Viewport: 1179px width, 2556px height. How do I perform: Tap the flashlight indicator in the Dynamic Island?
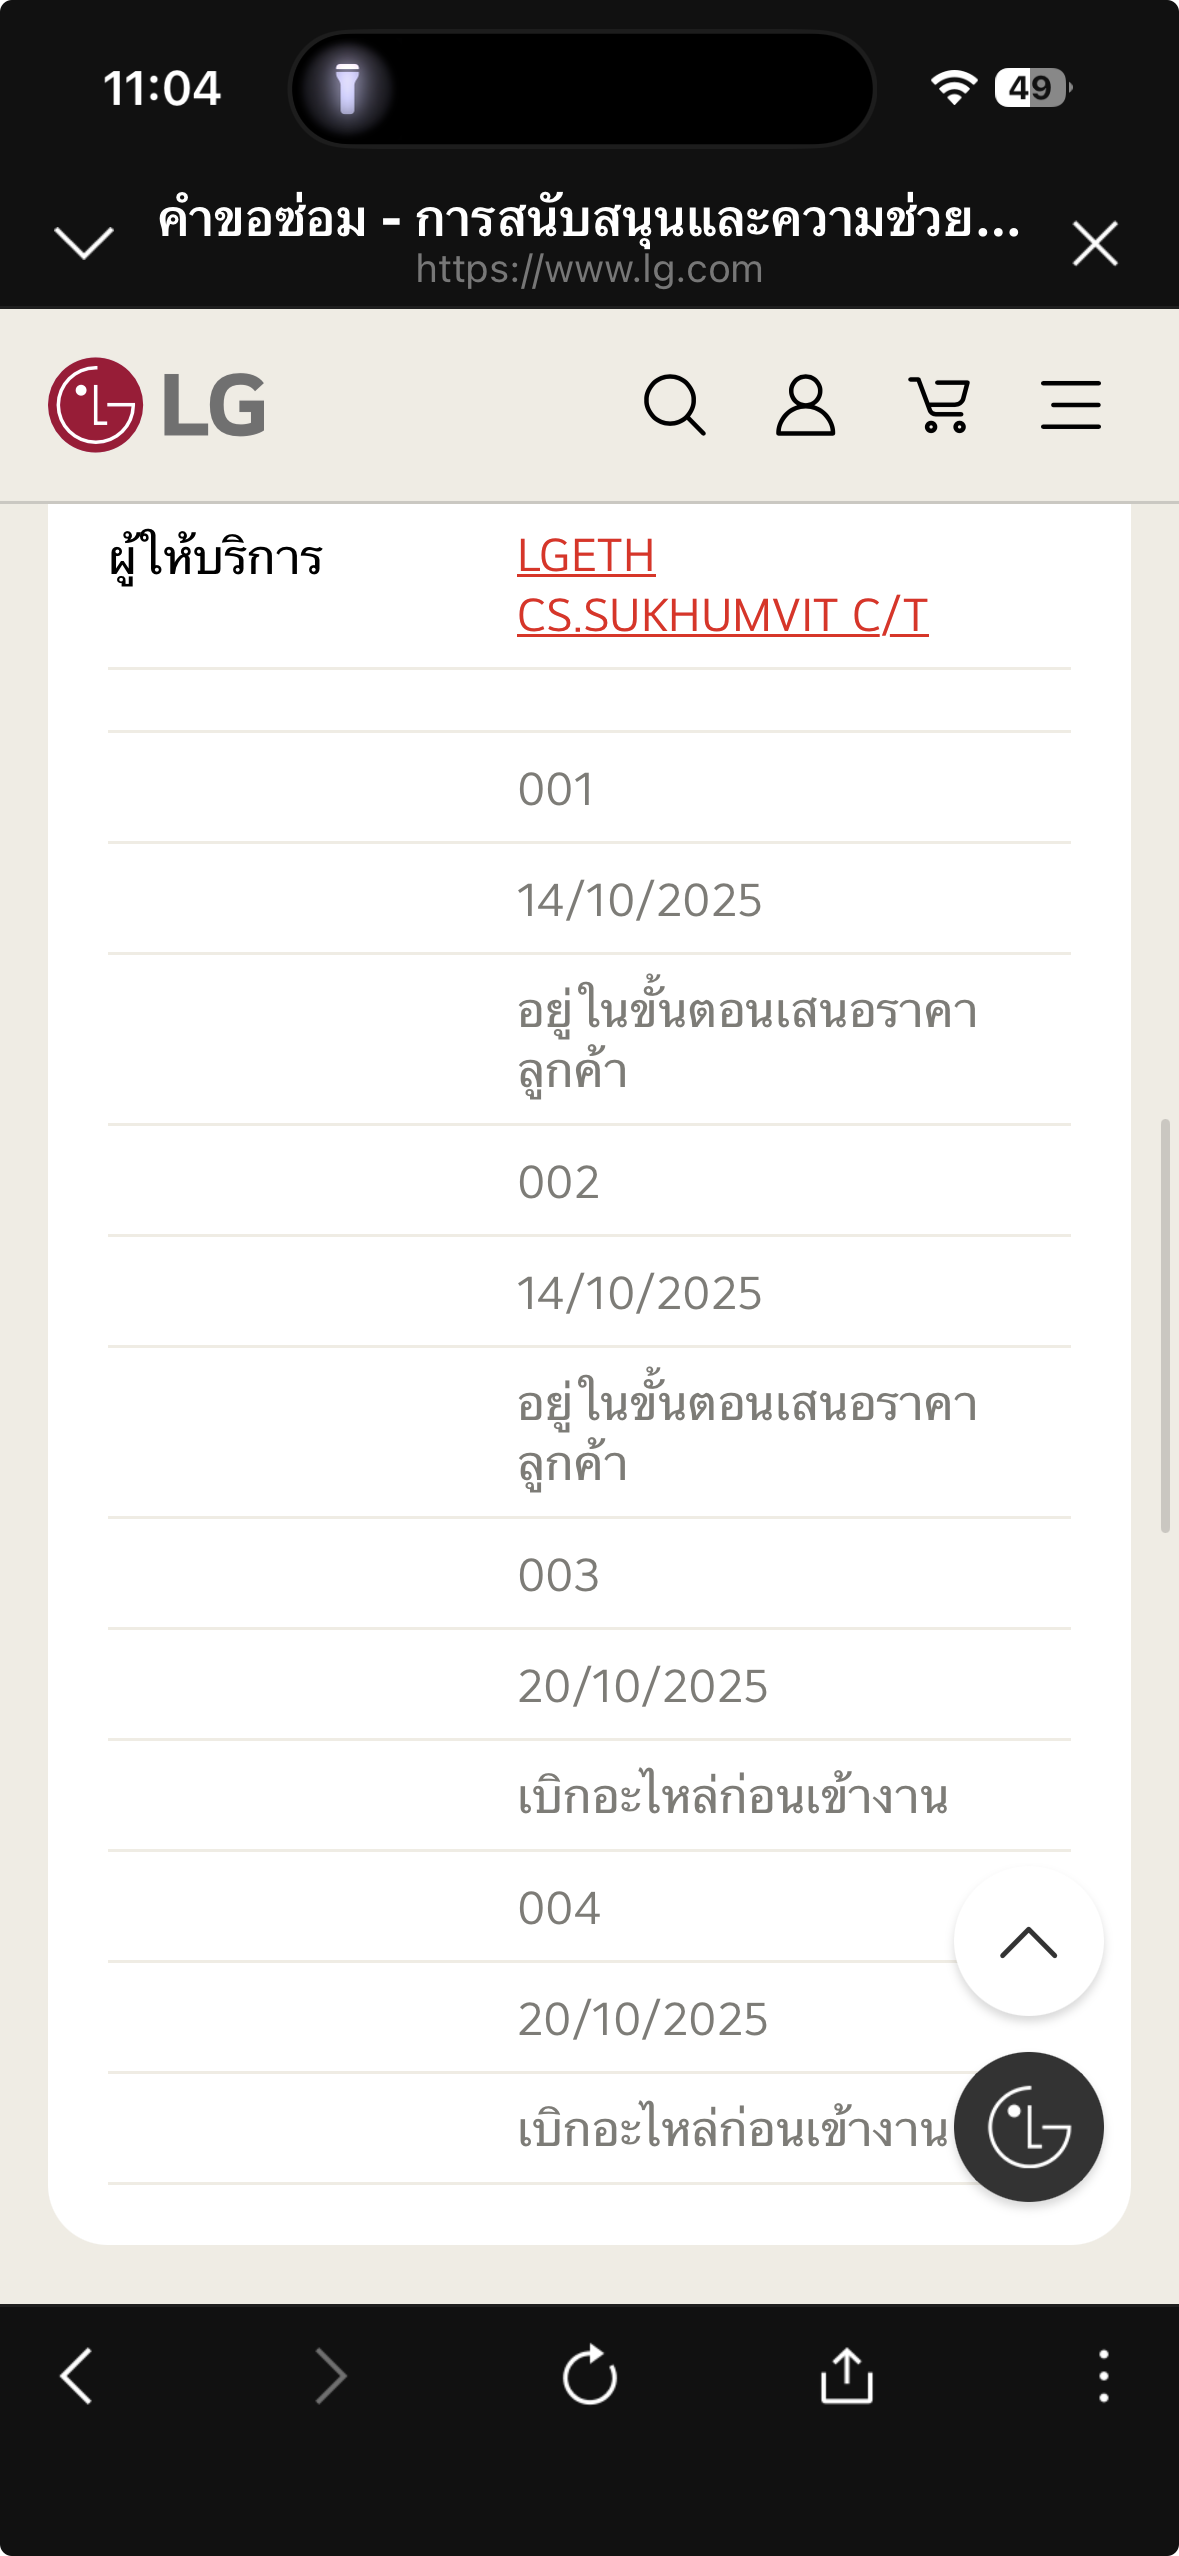[347, 88]
